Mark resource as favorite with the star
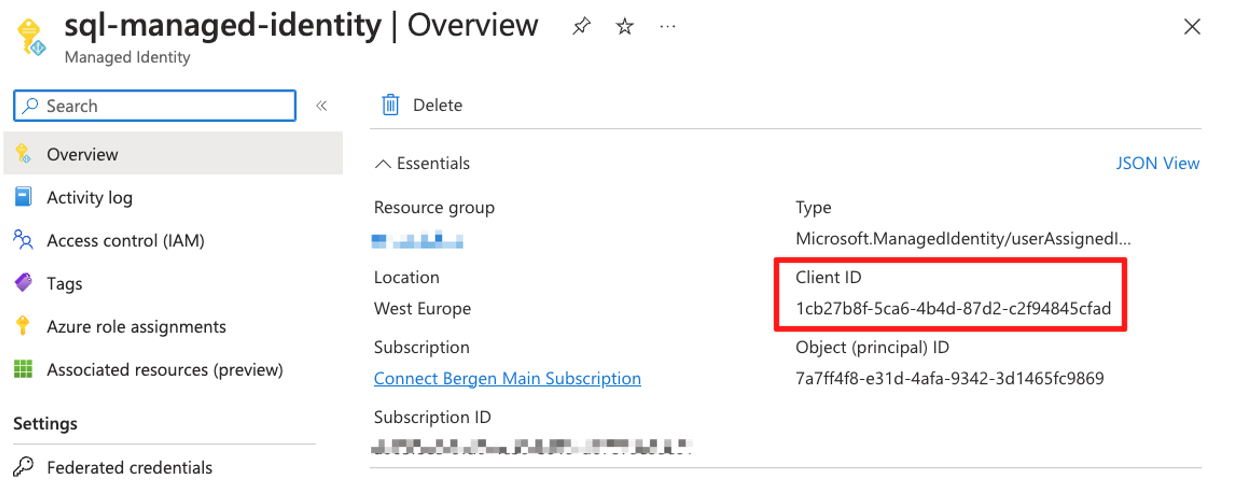The width and height of the screenshot is (1241, 497). coord(625,27)
